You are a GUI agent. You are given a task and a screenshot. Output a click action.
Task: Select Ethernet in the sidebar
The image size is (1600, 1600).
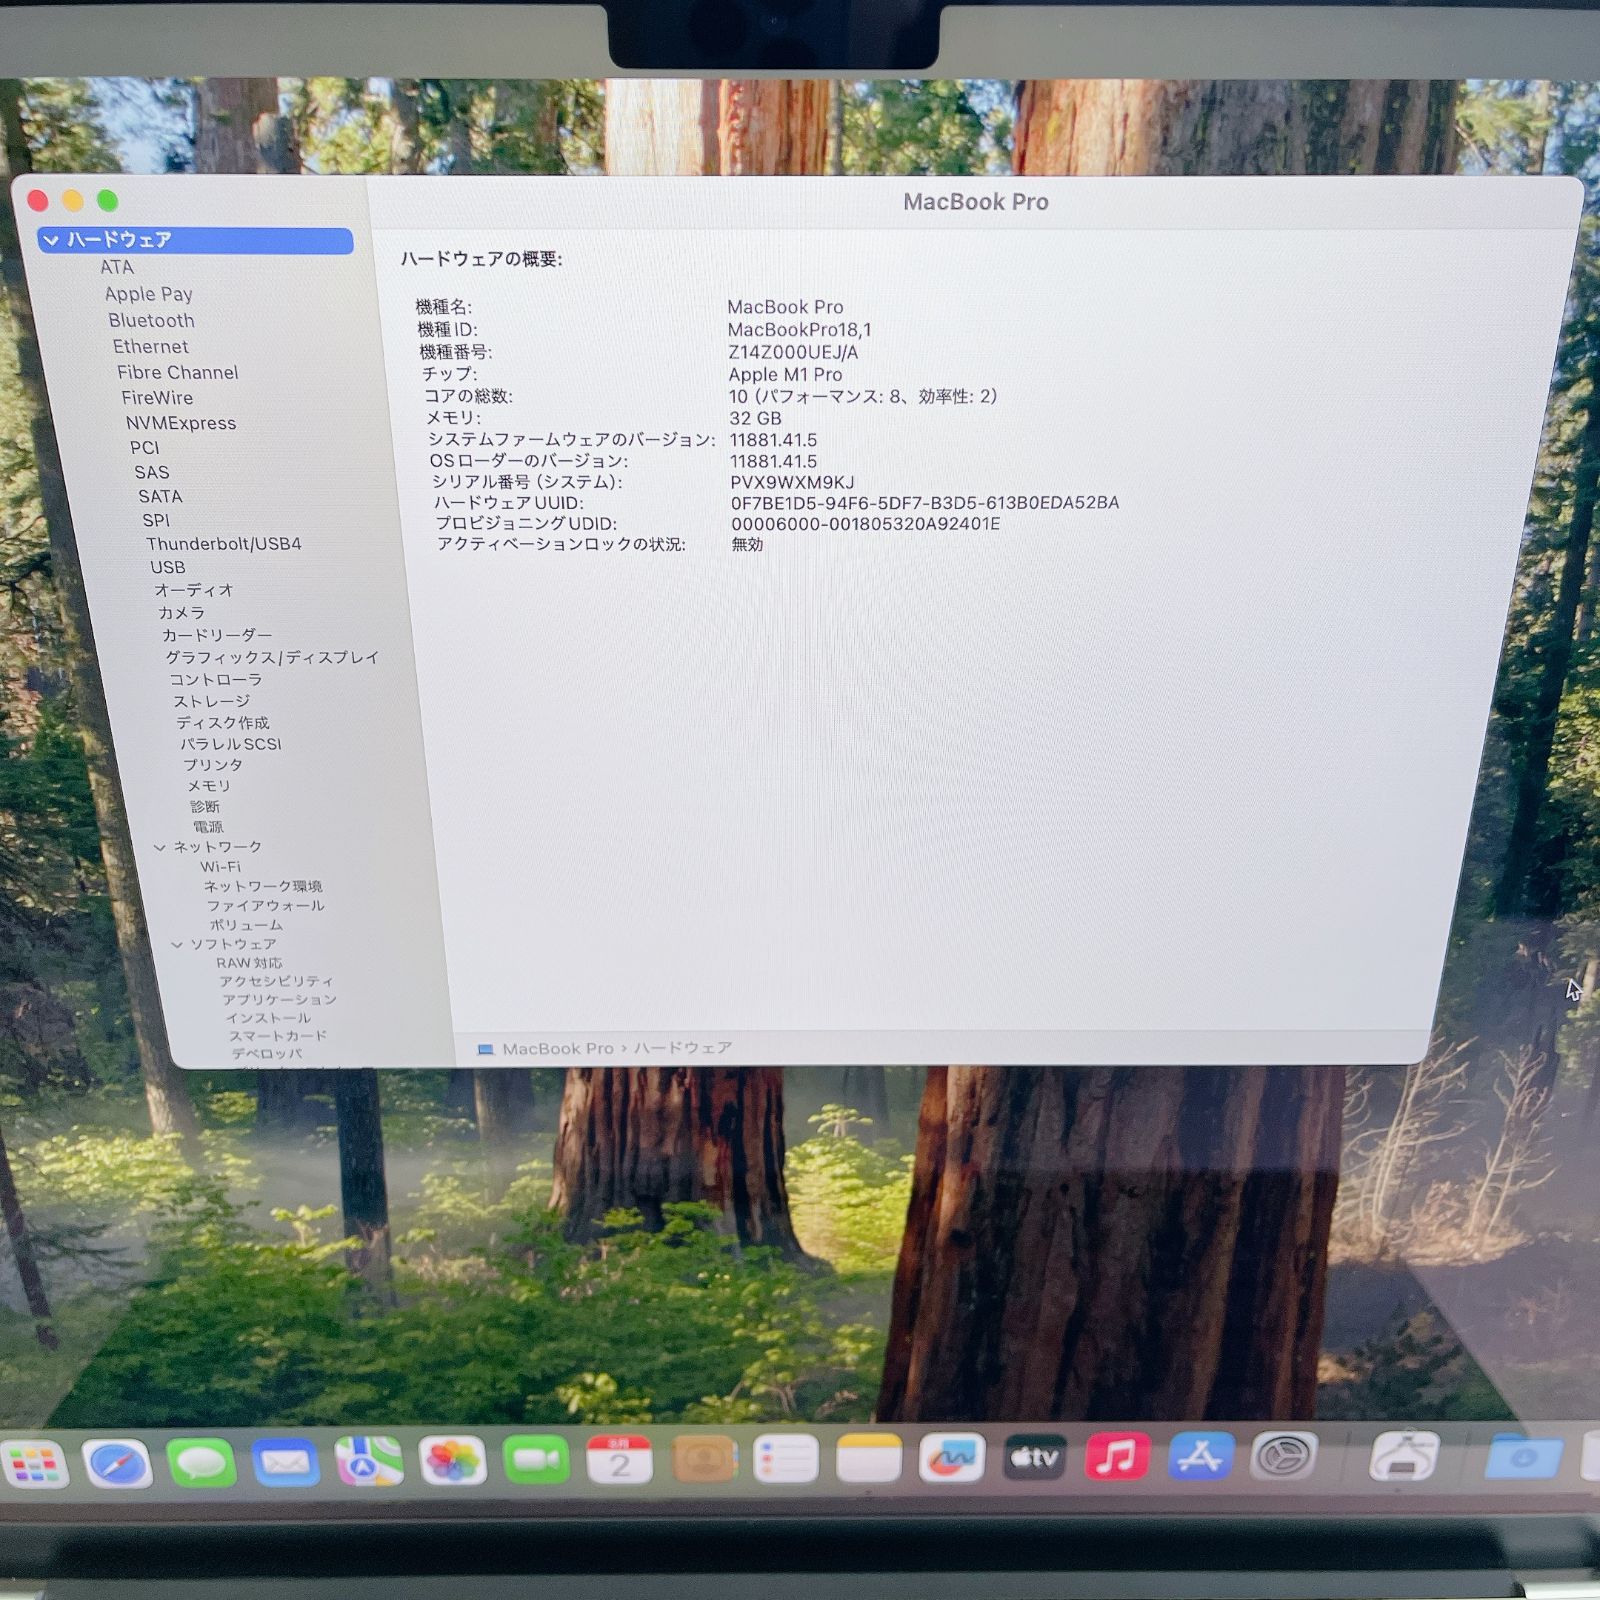point(151,346)
